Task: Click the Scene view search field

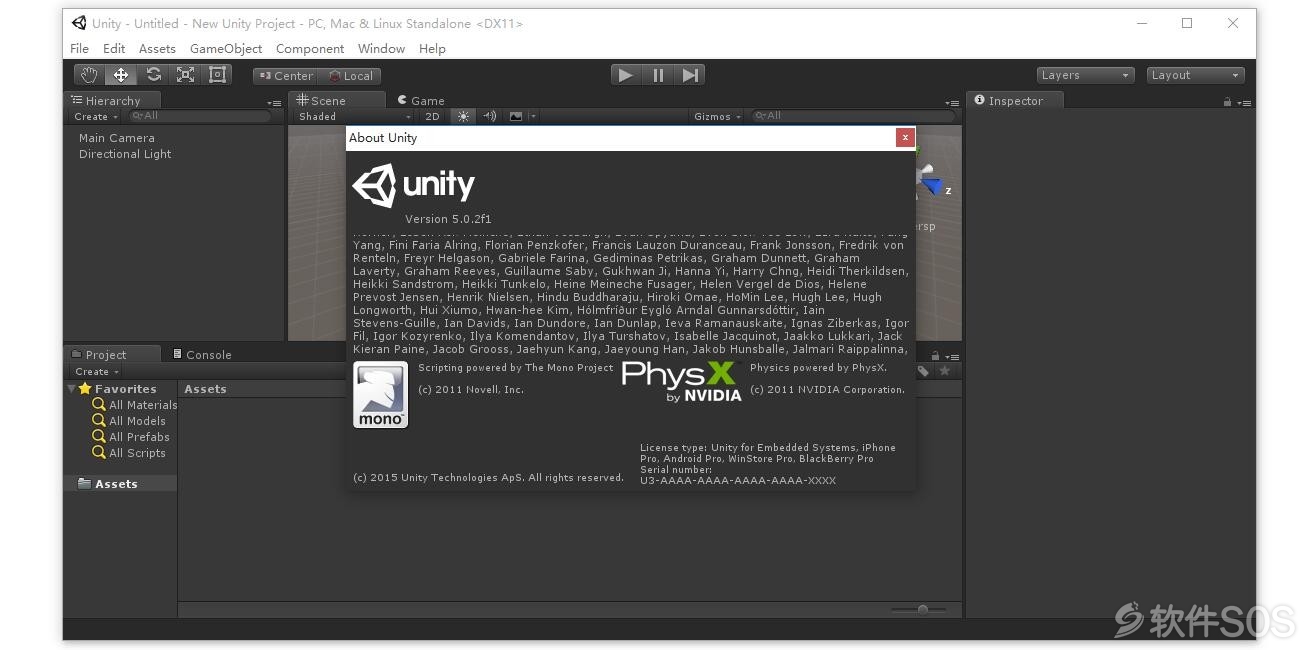Action: 854,116
